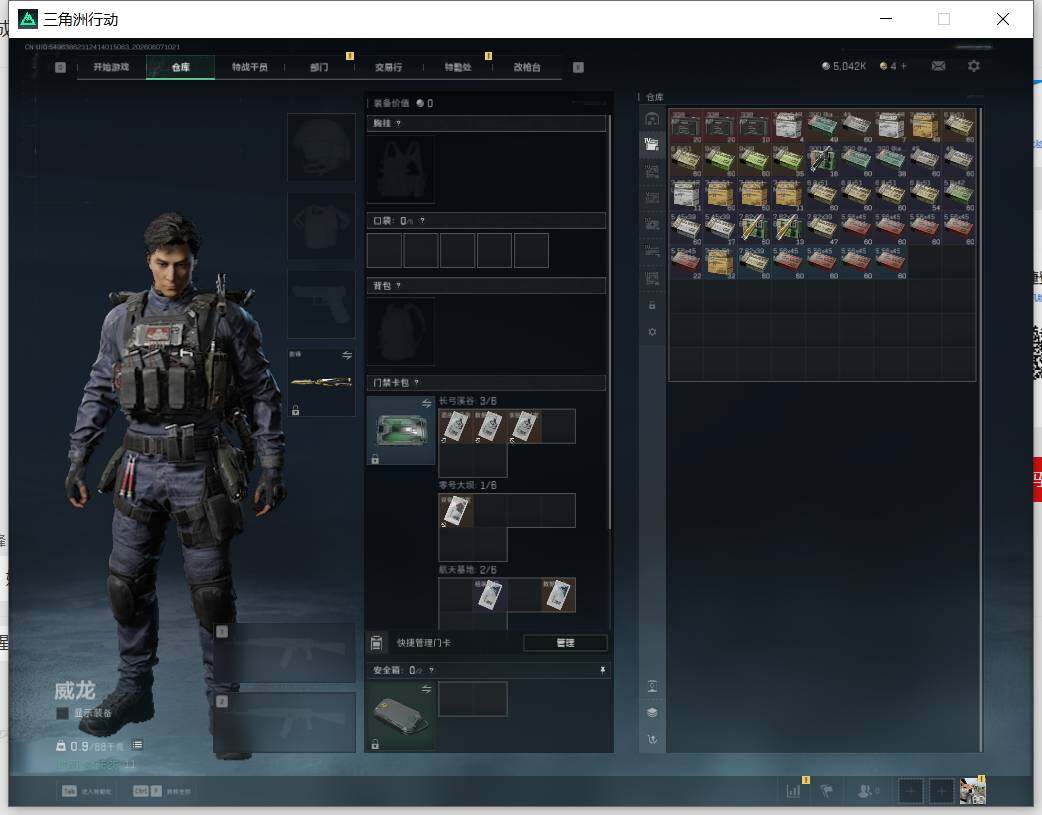Select the first 长弓溪谷 keycard
Screen dimensions: 1042x815
pyautogui.click(x=455, y=426)
